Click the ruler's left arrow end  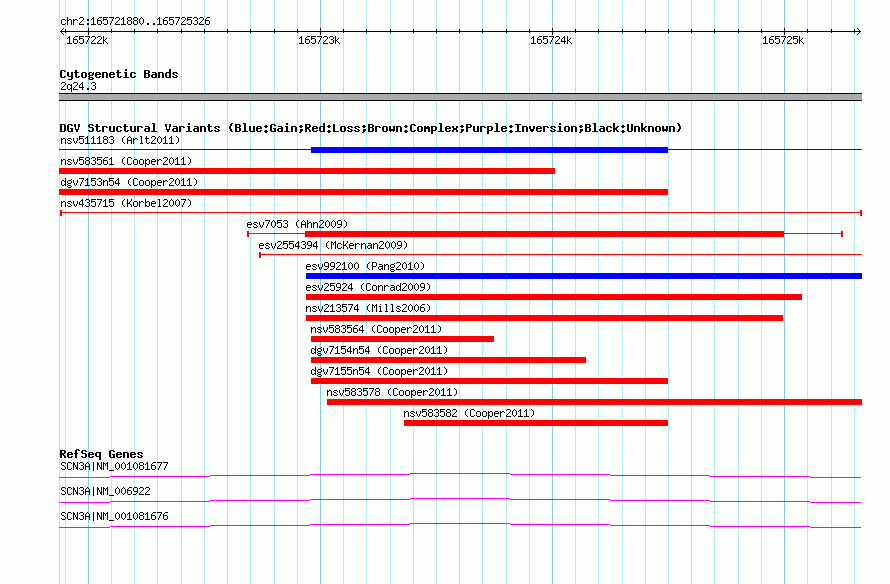[62, 32]
